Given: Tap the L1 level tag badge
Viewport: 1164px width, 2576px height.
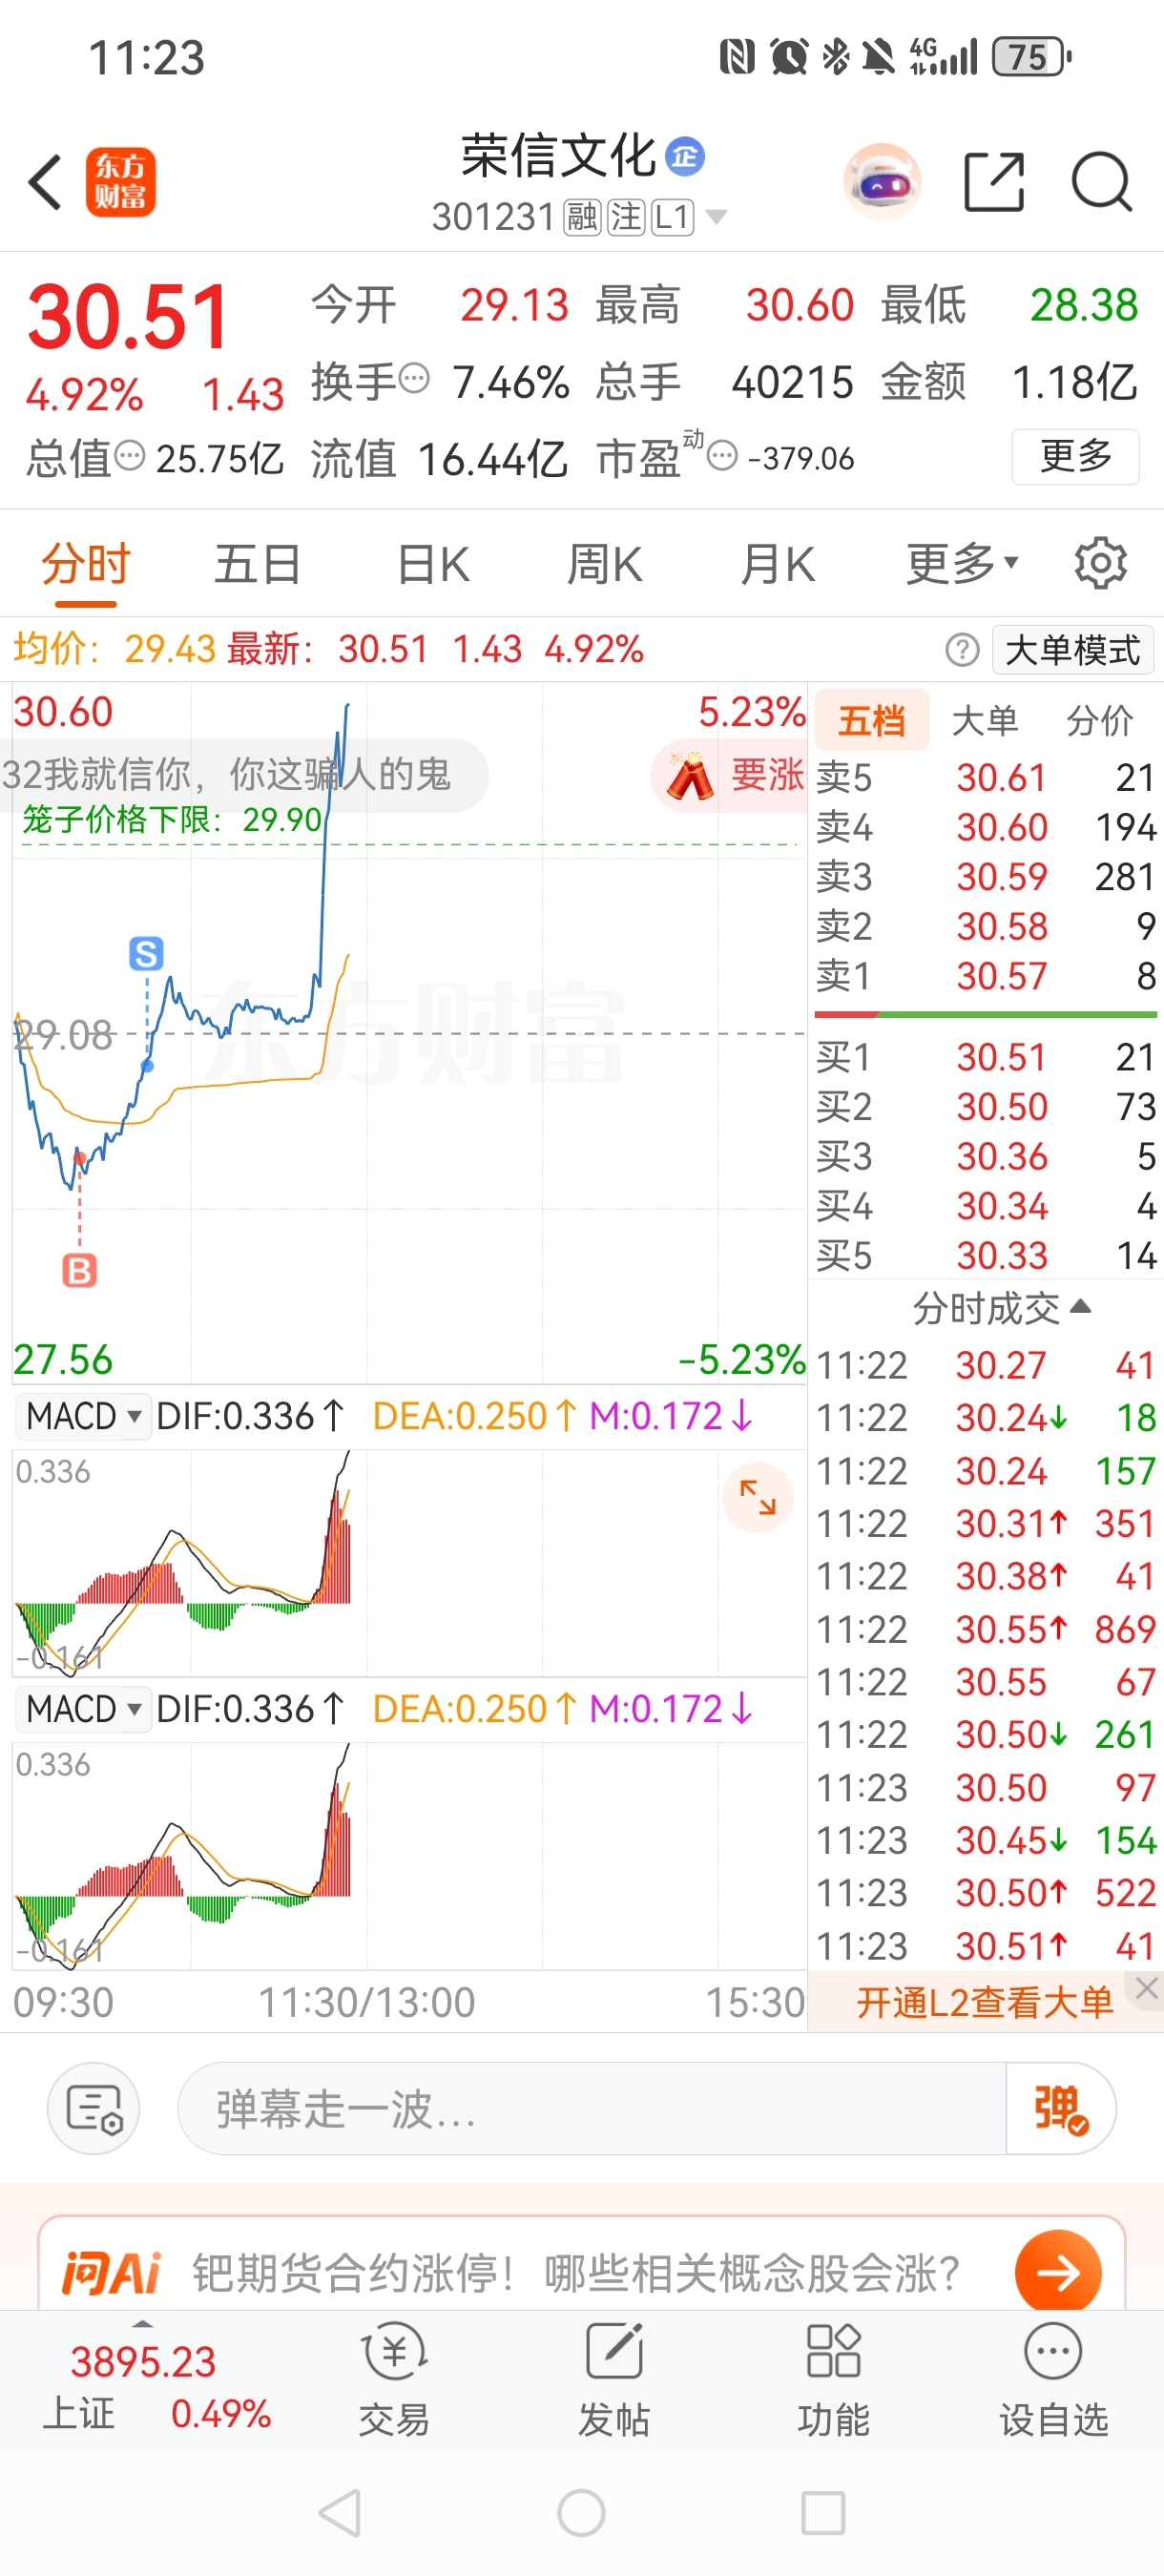Looking at the screenshot, I should coord(672,217).
